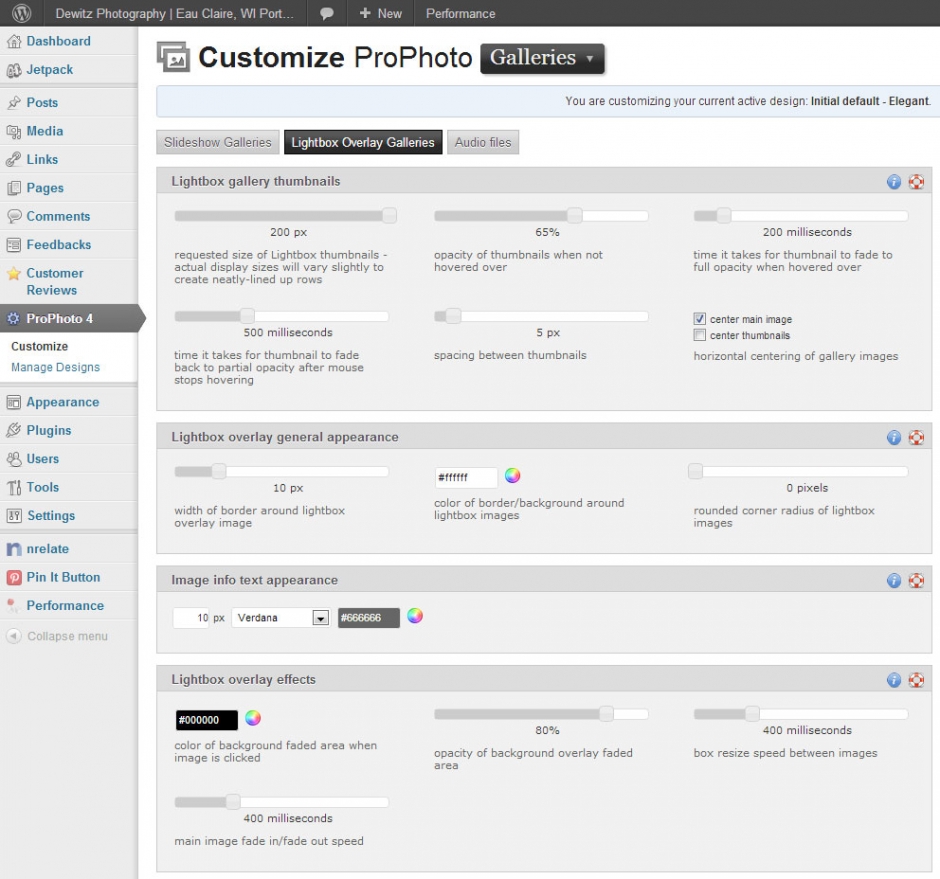
Task: Click the Jetpack sidebar icon
Action: click(x=14, y=70)
